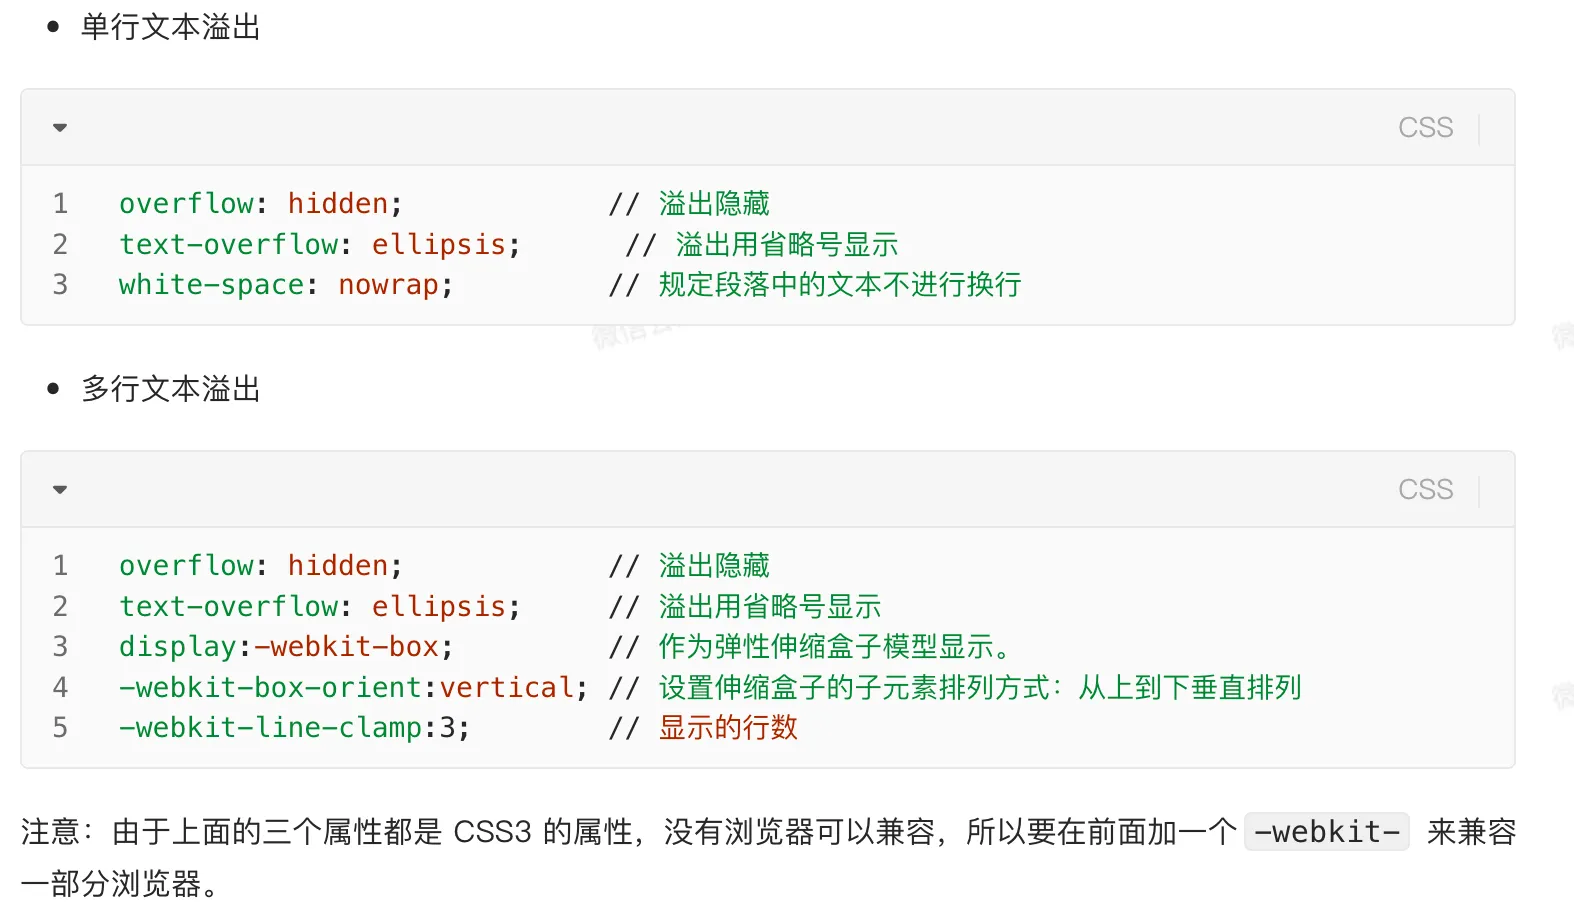Click line number 4 beside -webkit-box-orient
1574x902 pixels.
pyautogui.click(x=60, y=688)
